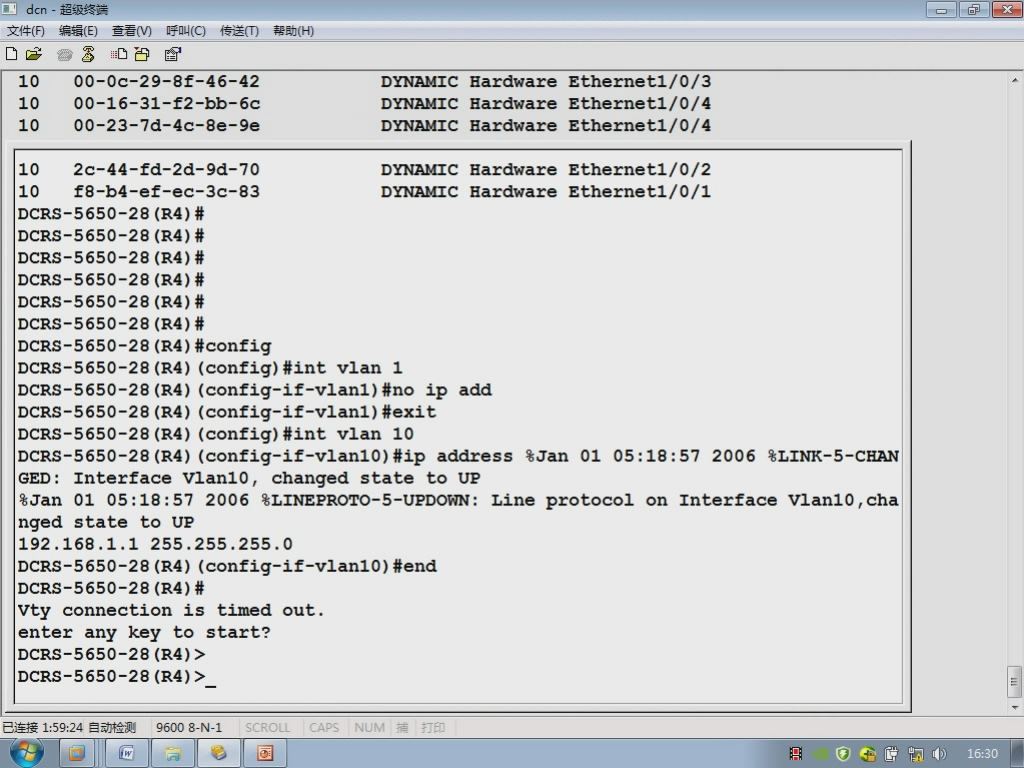Click the volume speaker tray icon
1024x768 pixels.
(x=940, y=754)
